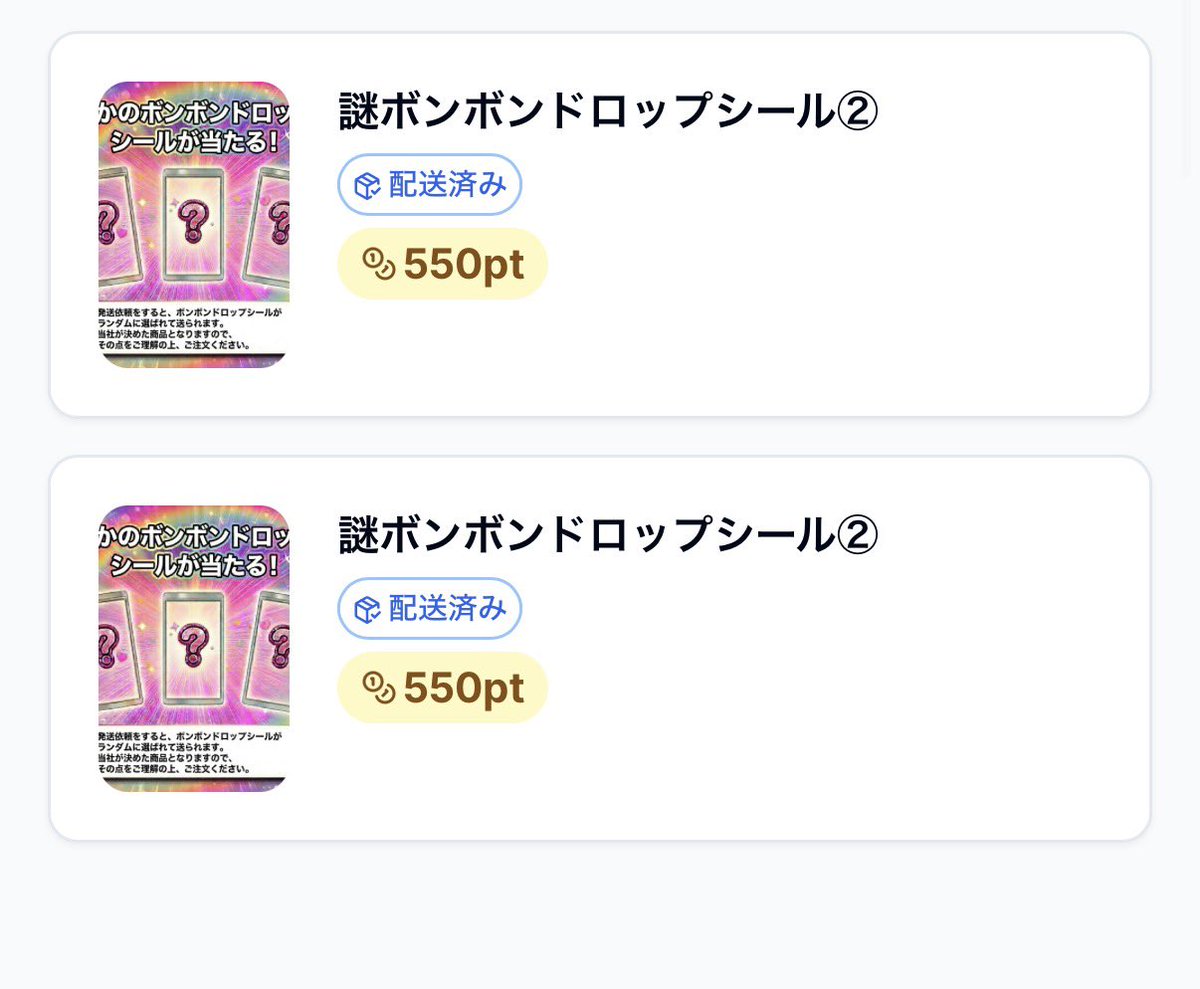Select the 550pt text in the first card
The width and height of the screenshot is (1200, 989).
click(464, 265)
